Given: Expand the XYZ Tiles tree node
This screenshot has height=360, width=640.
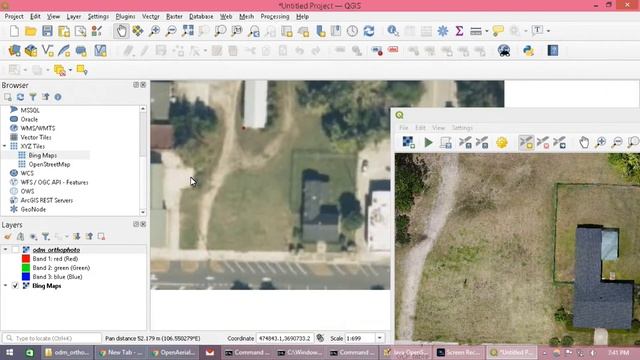Looking at the screenshot, I should (4, 146).
